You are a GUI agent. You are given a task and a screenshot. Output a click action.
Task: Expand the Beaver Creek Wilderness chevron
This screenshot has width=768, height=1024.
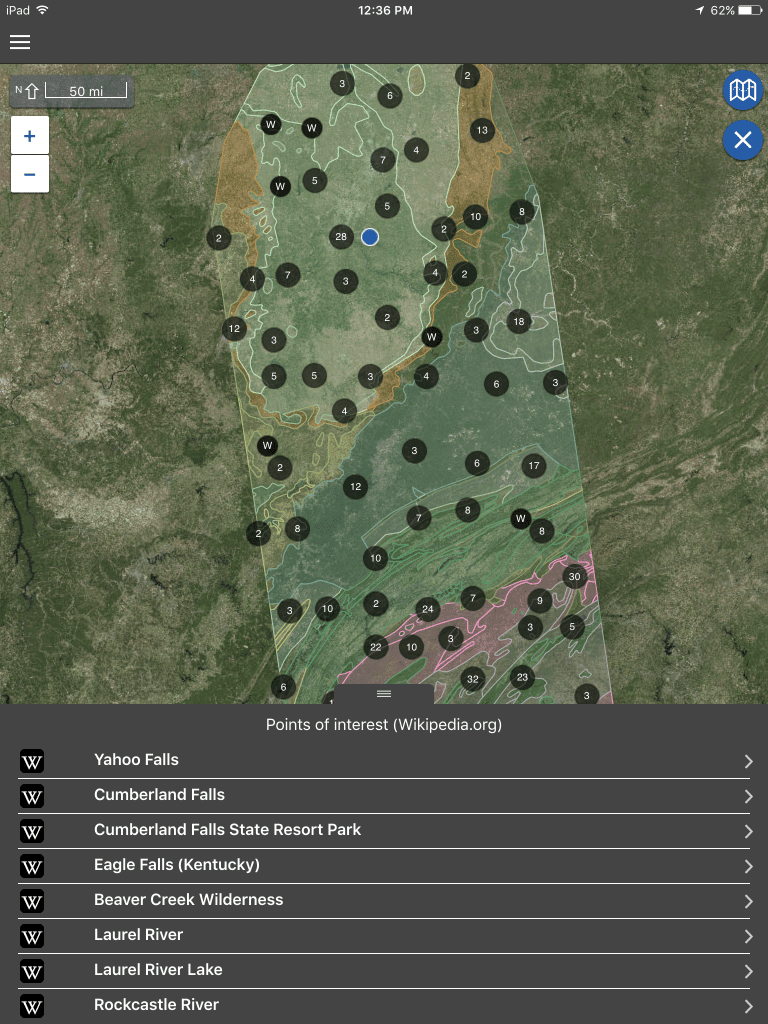[748, 901]
